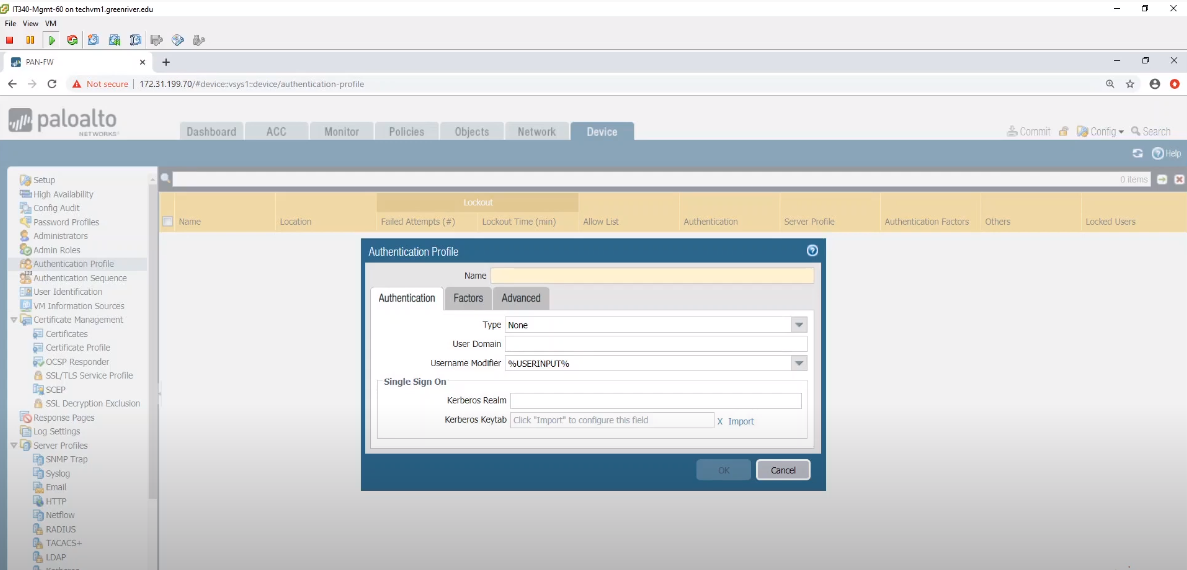The image size is (1187, 570).
Task: Click the red Power Off VM icon
Action: tap(10, 40)
